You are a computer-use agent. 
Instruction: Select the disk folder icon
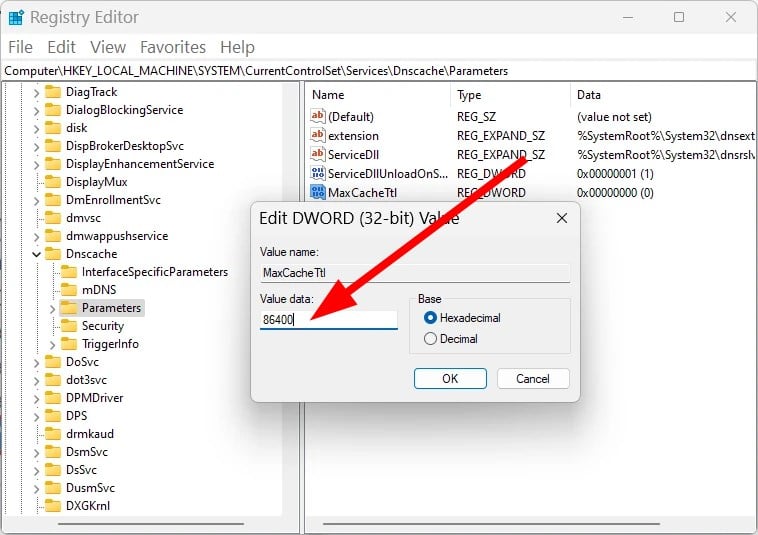(53, 128)
